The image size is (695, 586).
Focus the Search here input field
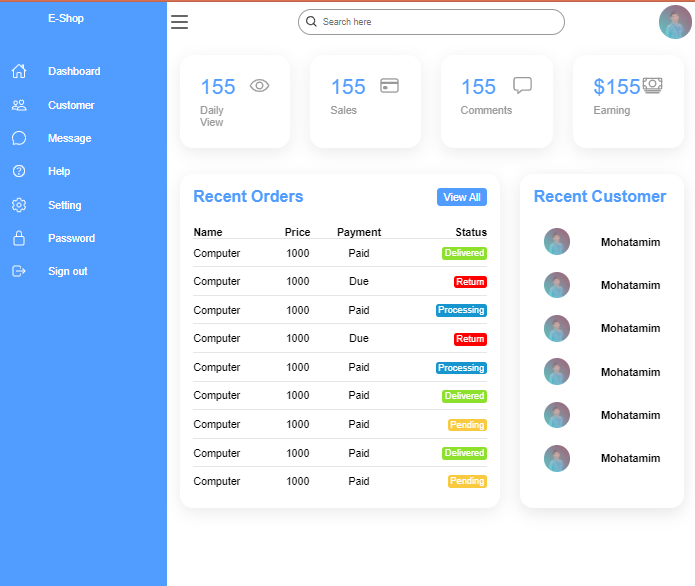pos(431,22)
